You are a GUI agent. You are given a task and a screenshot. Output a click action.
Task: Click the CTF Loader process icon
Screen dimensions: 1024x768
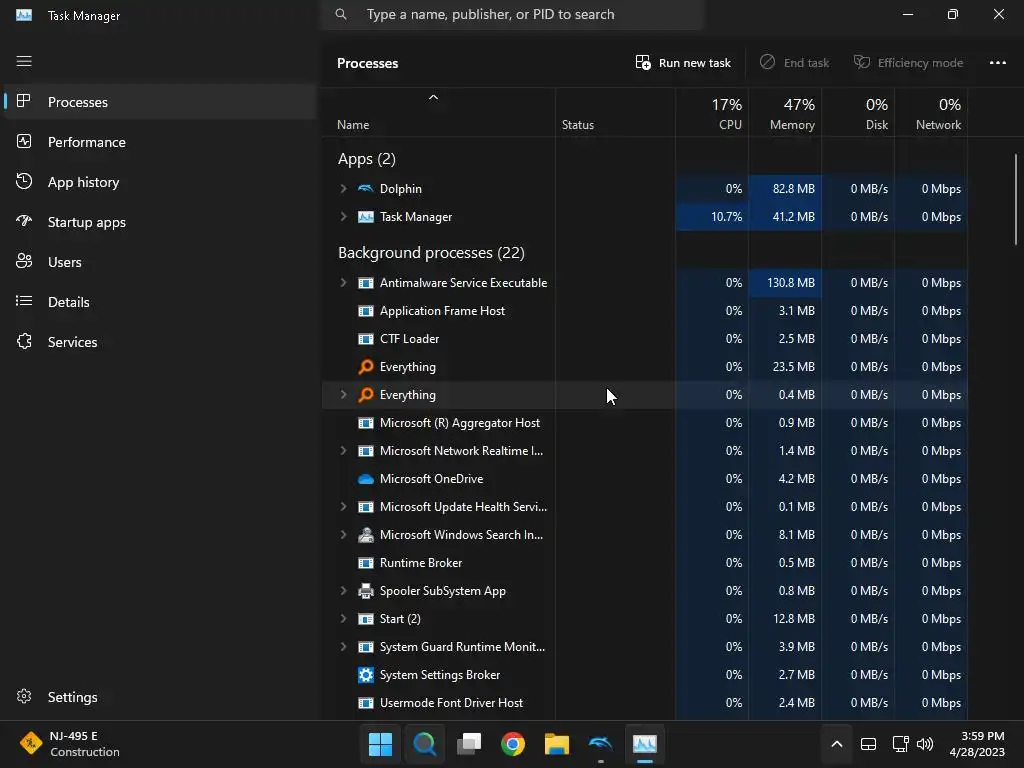pyautogui.click(x=366, y=339)
